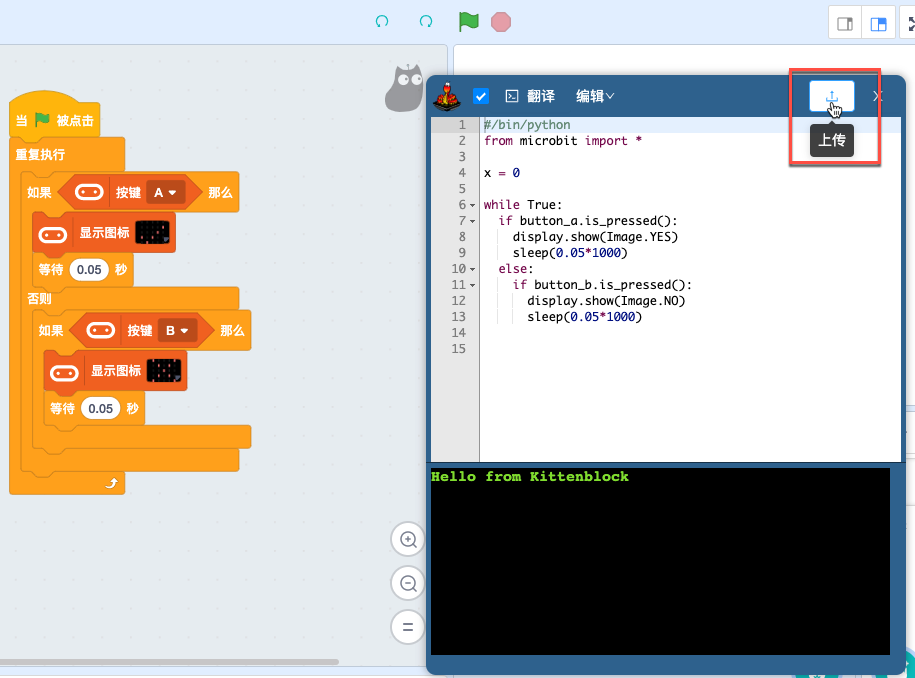Zoom out the block workspace

pos(408,583)
